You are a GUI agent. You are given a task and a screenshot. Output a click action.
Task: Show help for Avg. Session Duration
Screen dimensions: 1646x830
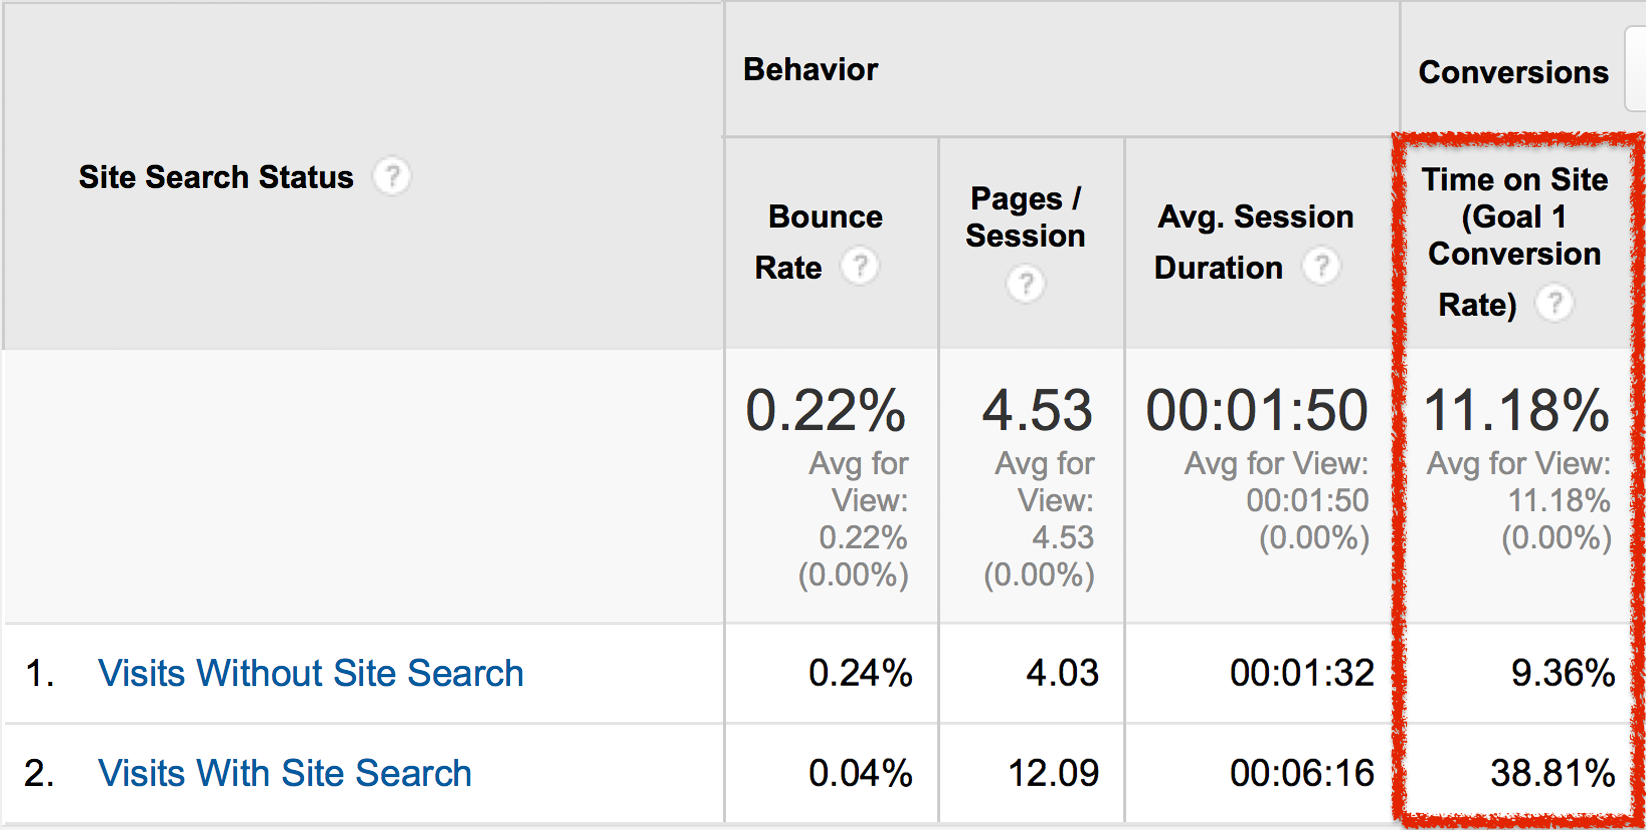[1321, 267]
